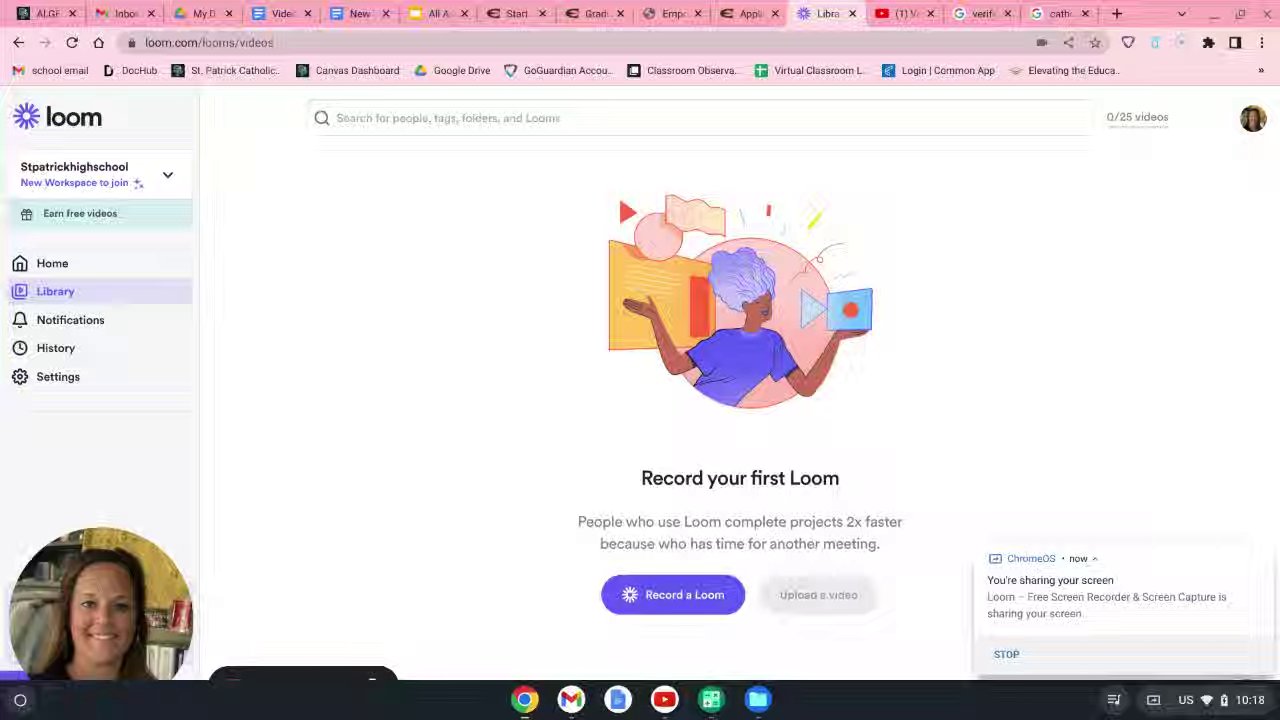Click the Earn free videos banner
The image size is (1280, 720).
pos(101,214)
